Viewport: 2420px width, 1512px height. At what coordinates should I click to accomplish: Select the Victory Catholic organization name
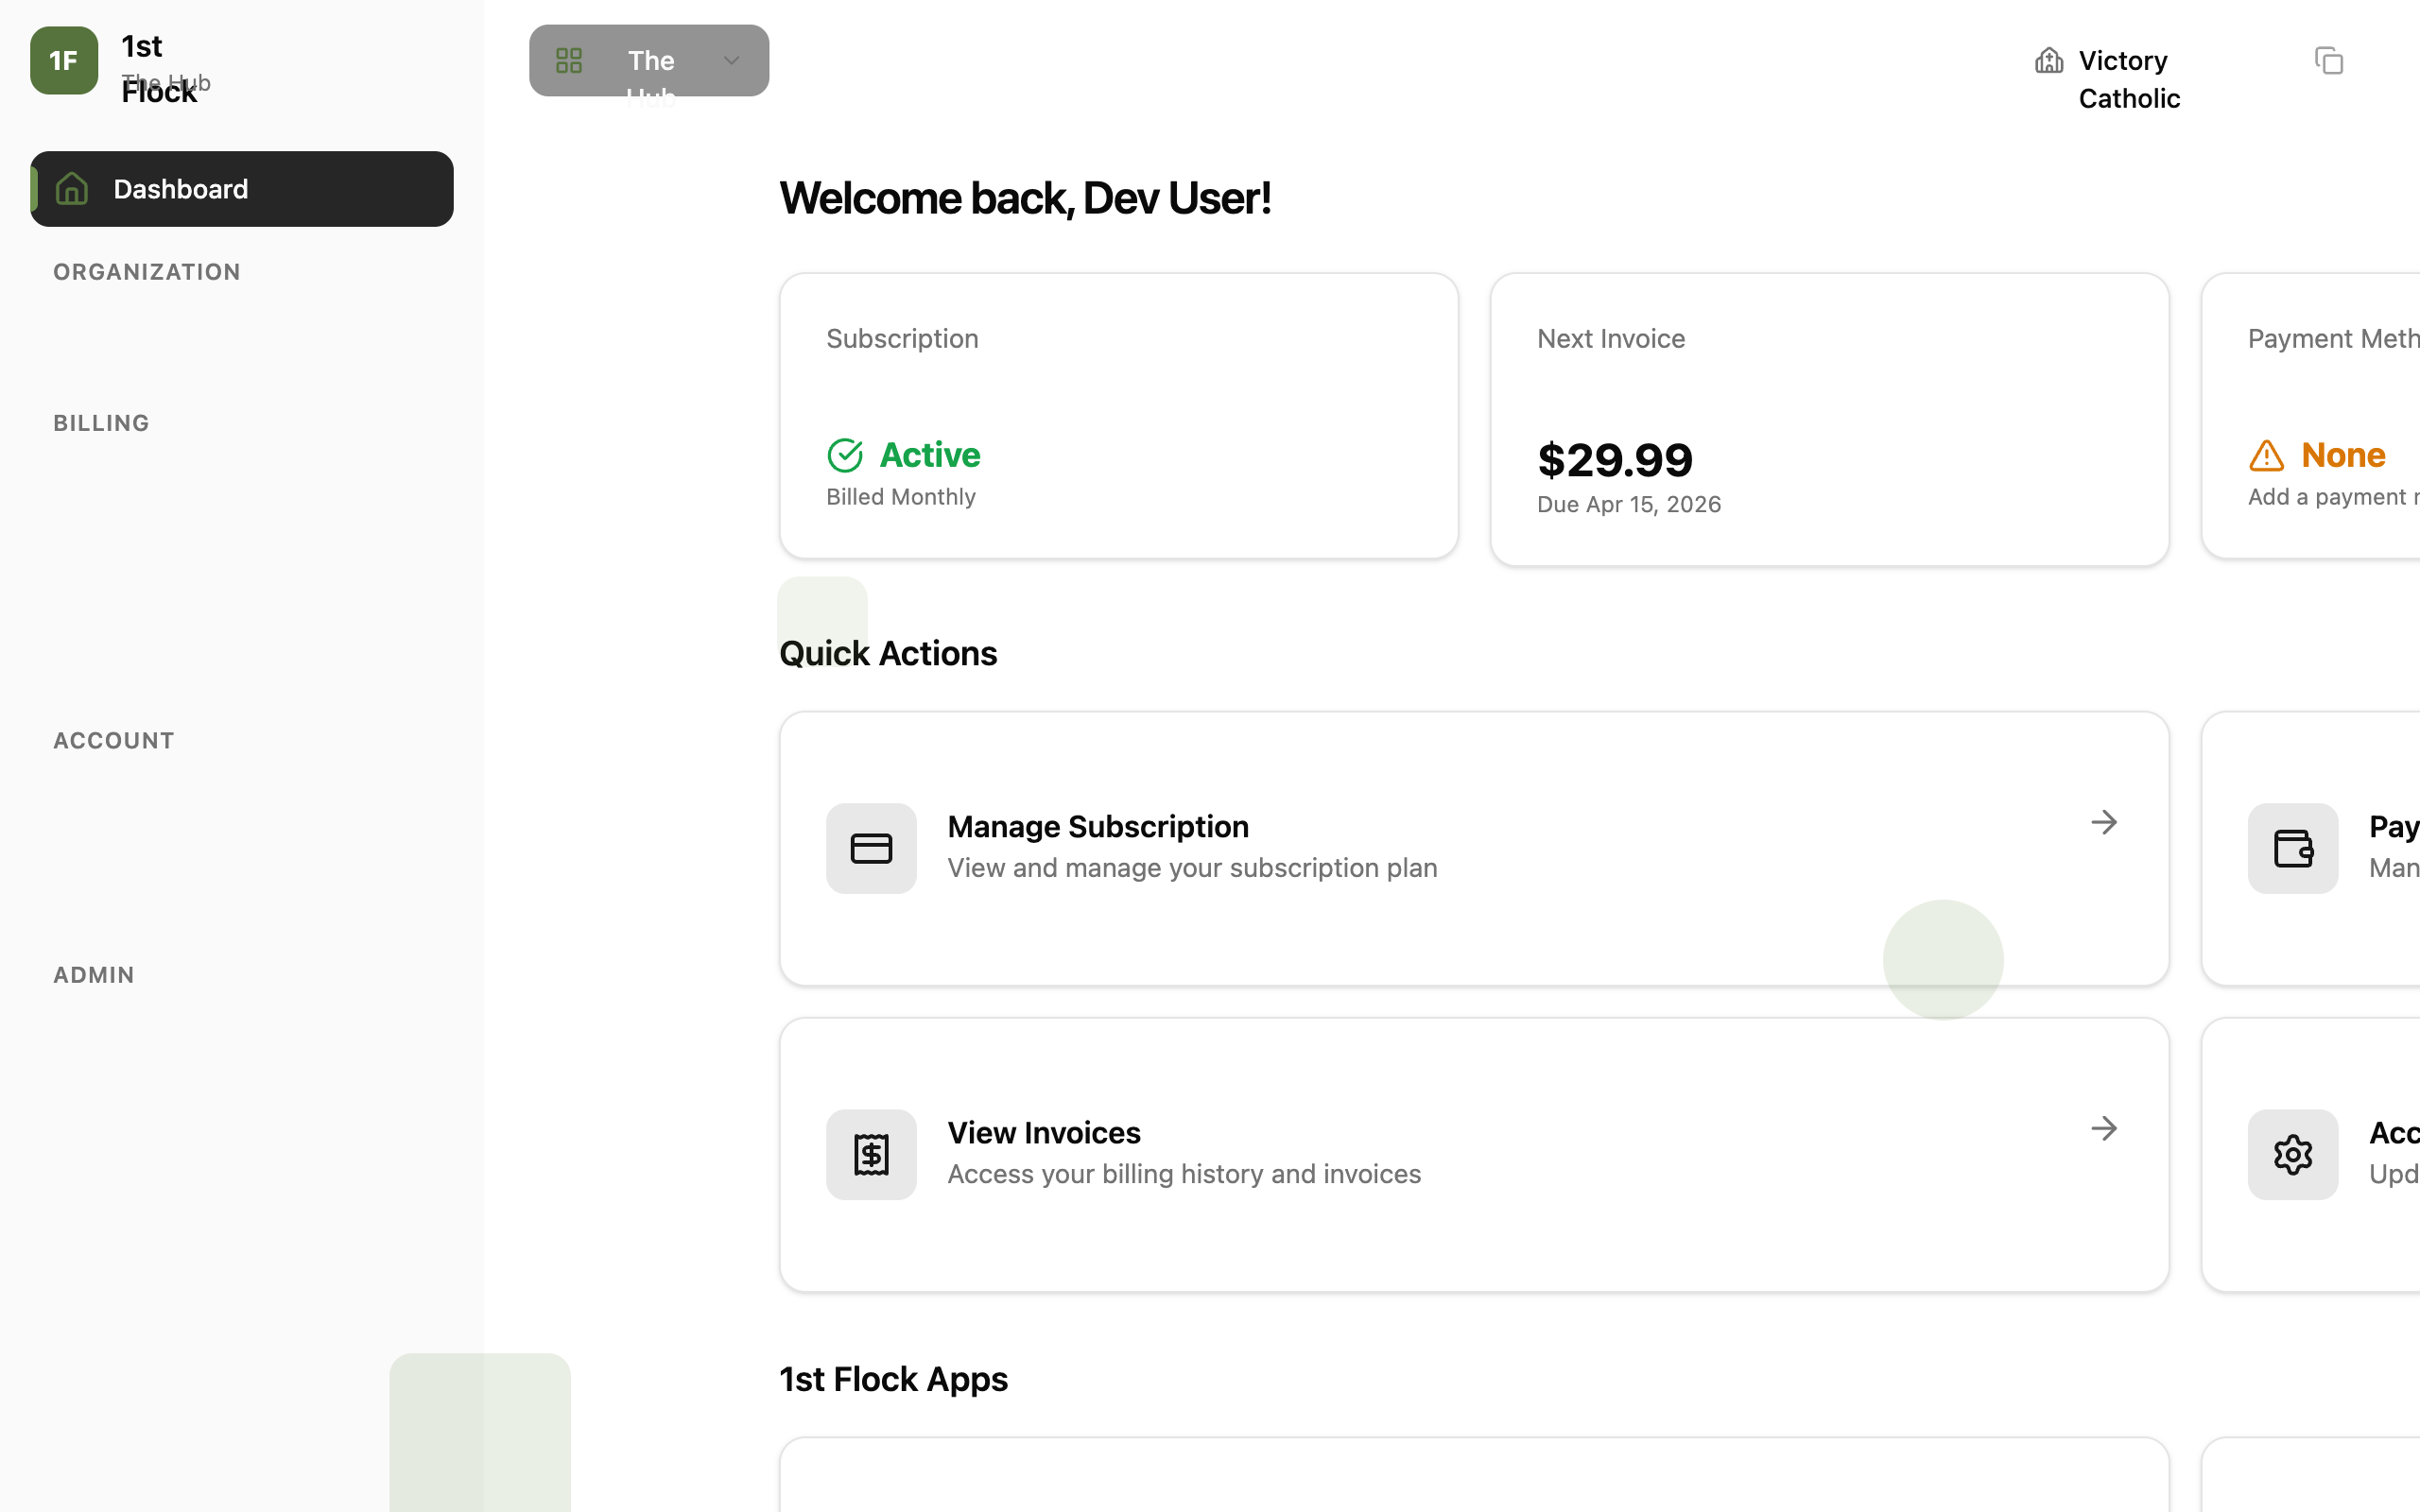pyautogui.click(x=2129, y=79)
